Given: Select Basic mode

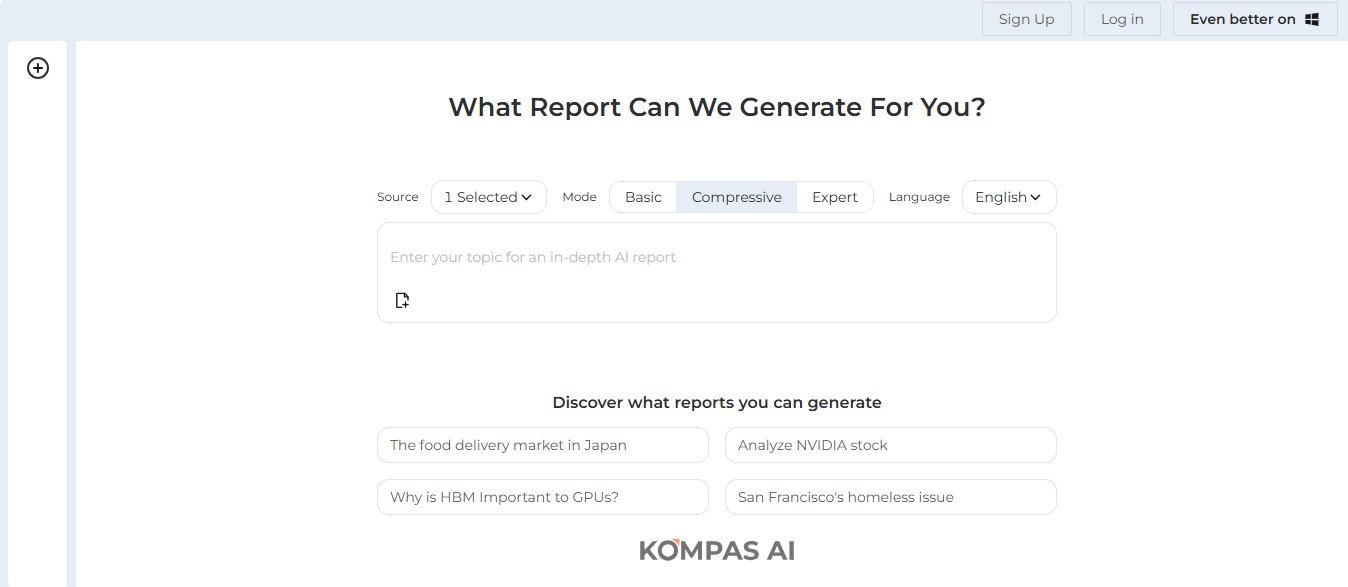Looking at the screenshot, I should click(x=643, y=197).
